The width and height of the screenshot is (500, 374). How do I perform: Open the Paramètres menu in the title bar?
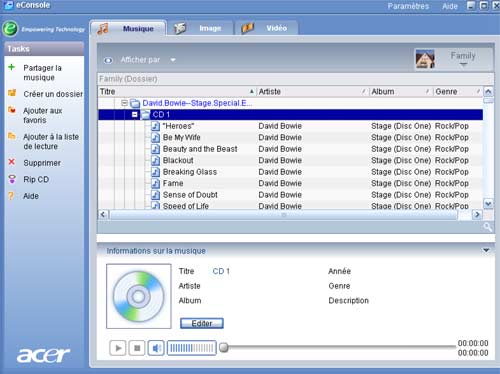[x=408, y=6]
